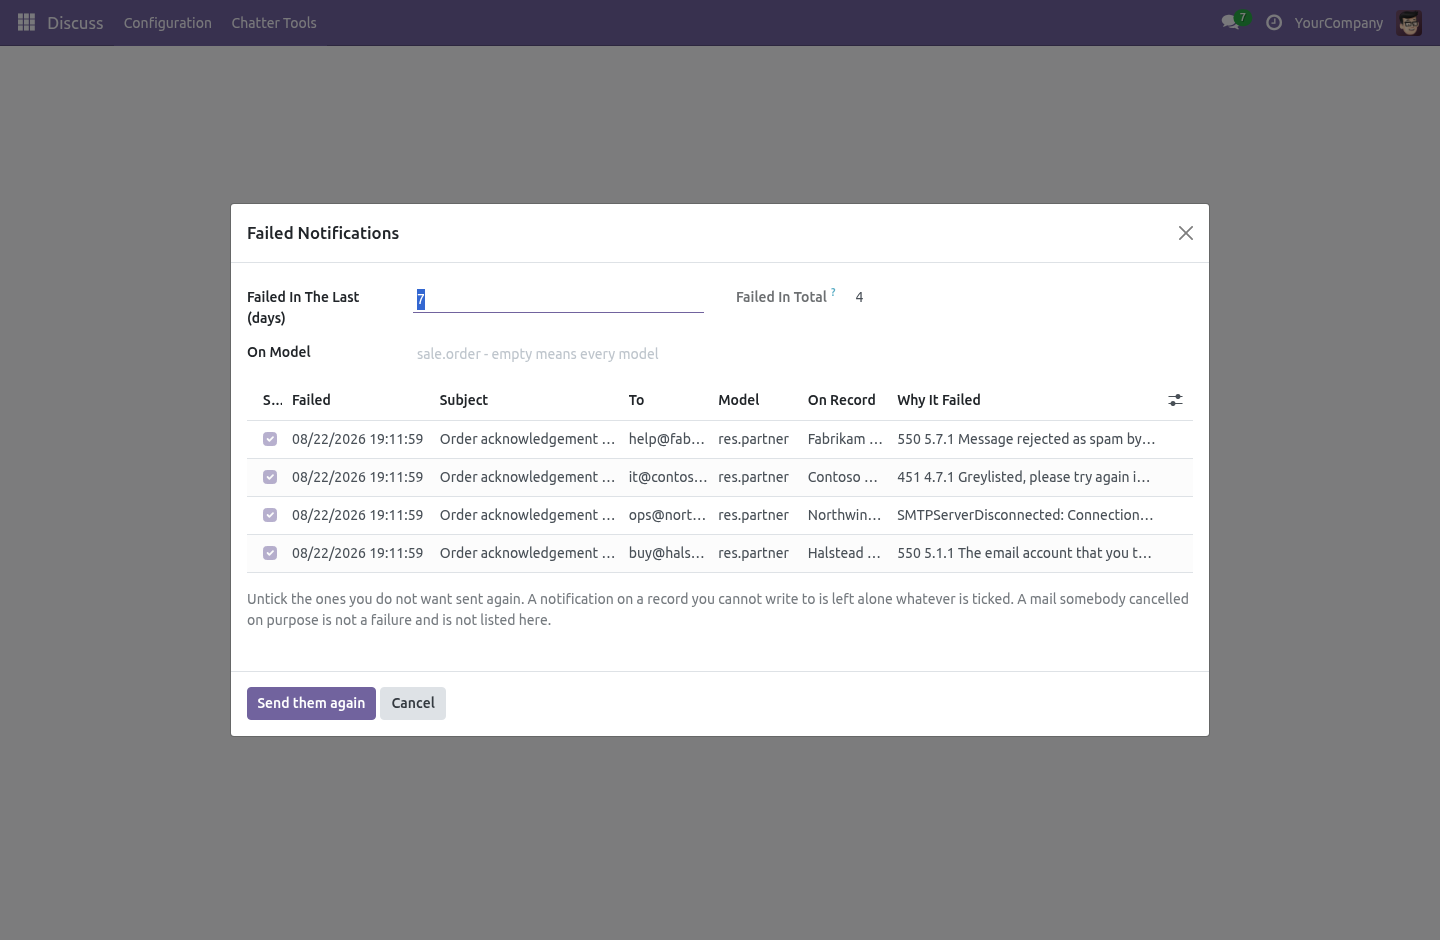Open the activities clock icon

1274,22
